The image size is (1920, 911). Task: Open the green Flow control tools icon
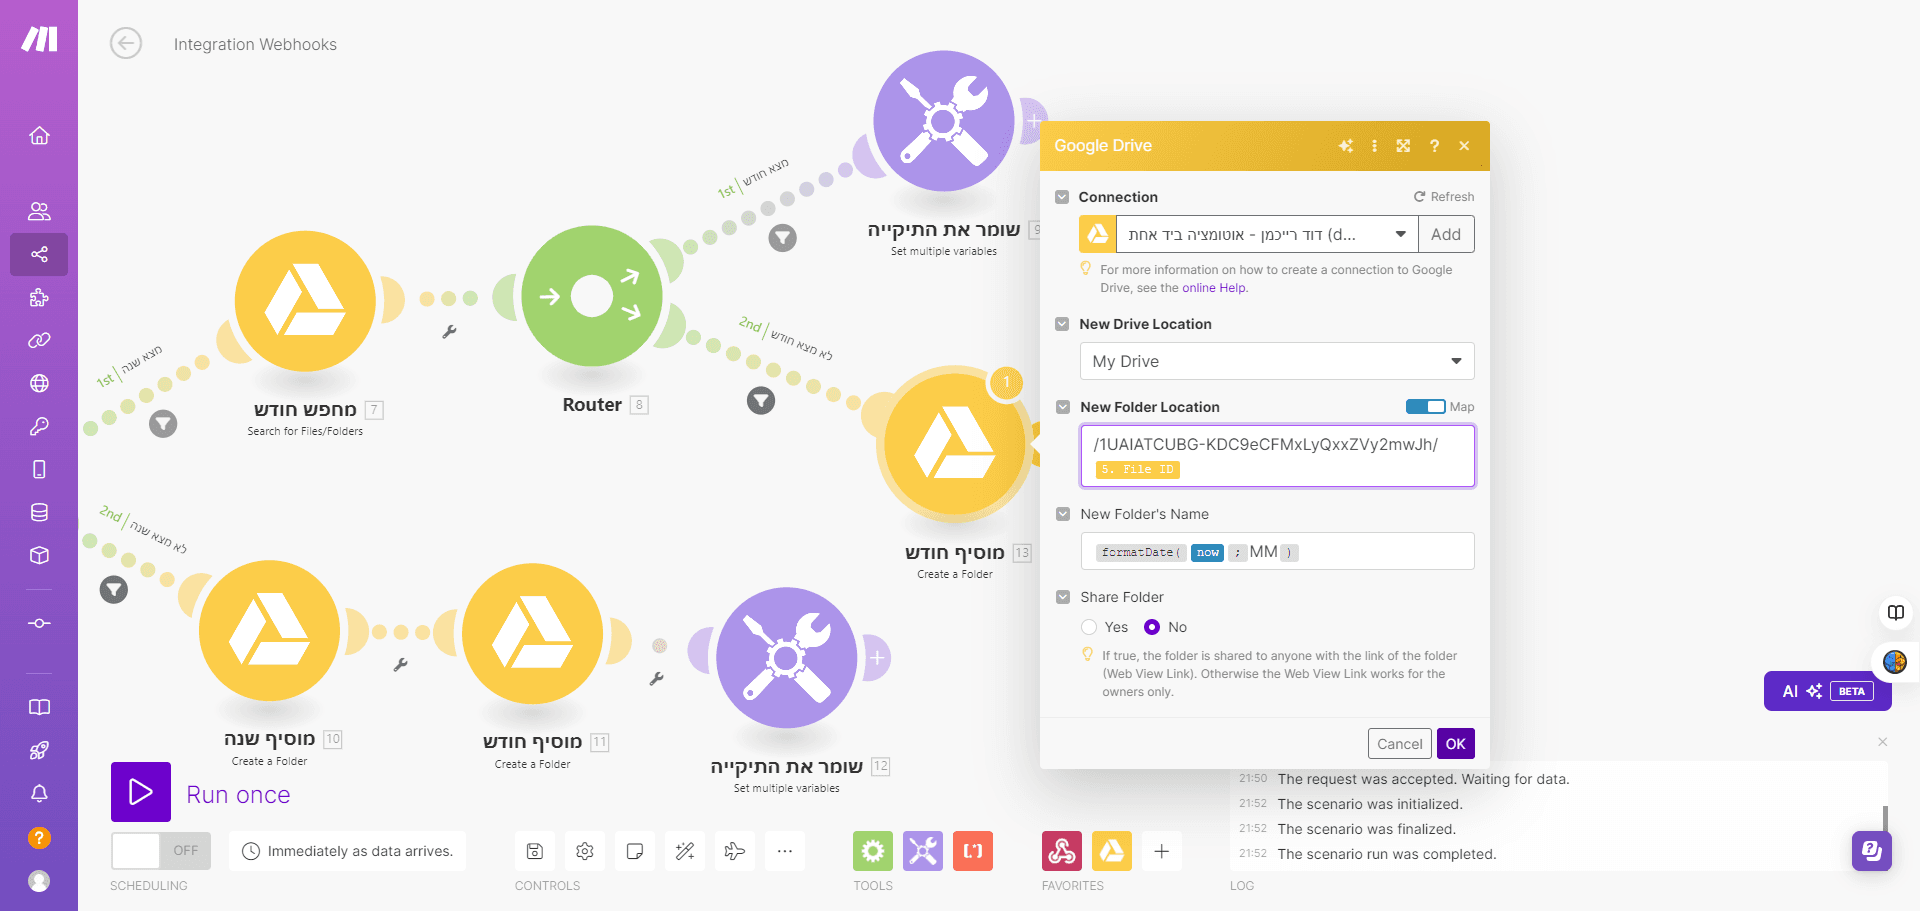(873, 851)
